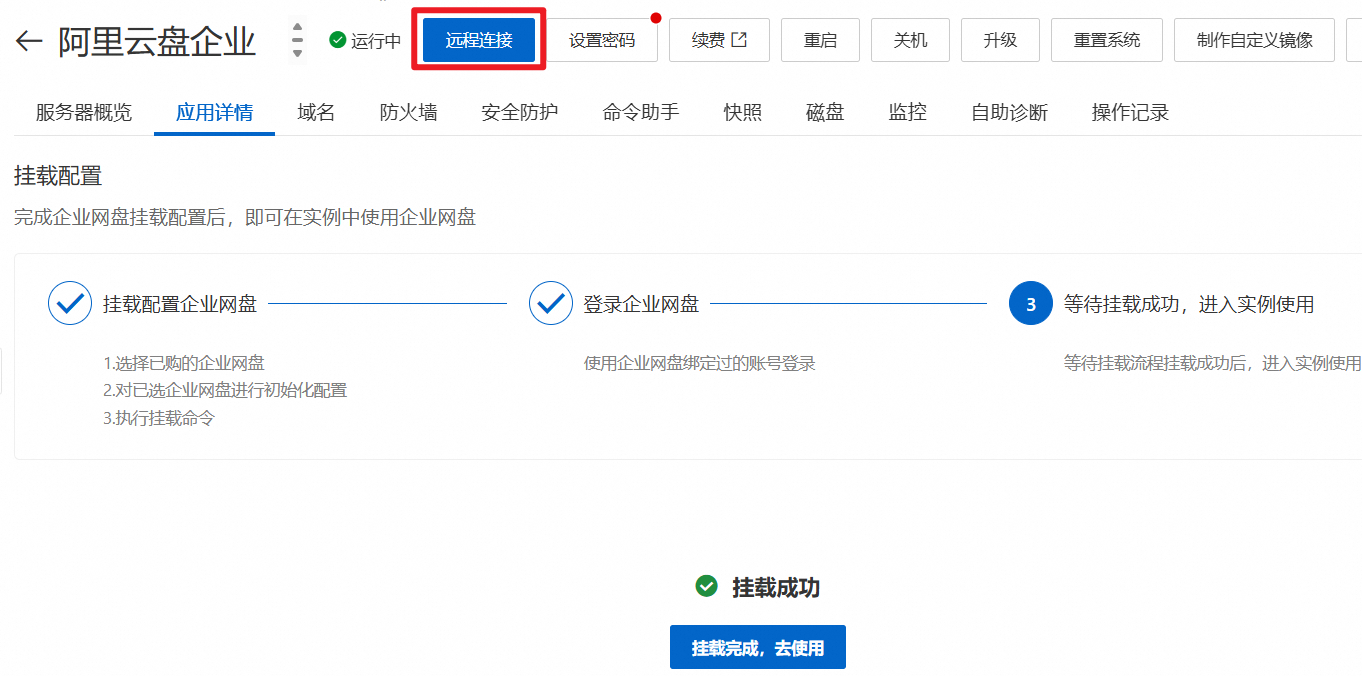Open the 域名 tab
The height and width of the screenshot is (676, 1362).
[x=316, y=113]
